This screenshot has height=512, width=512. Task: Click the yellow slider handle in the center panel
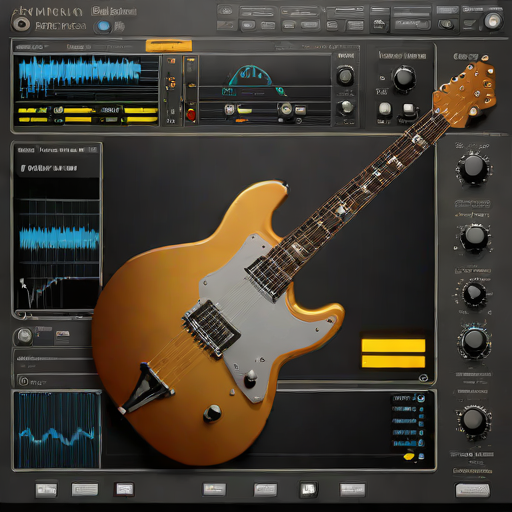pyautogui.click(x=244, y=110)
